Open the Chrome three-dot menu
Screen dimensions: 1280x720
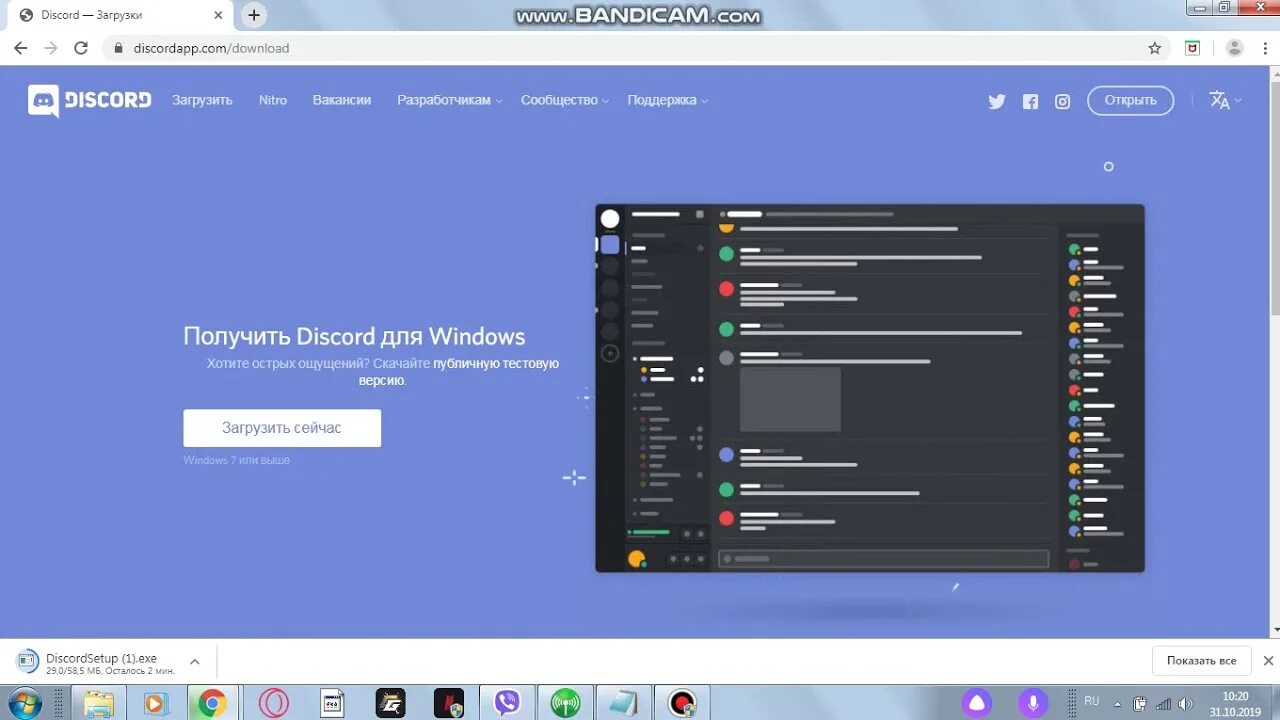coord(1264,48)
